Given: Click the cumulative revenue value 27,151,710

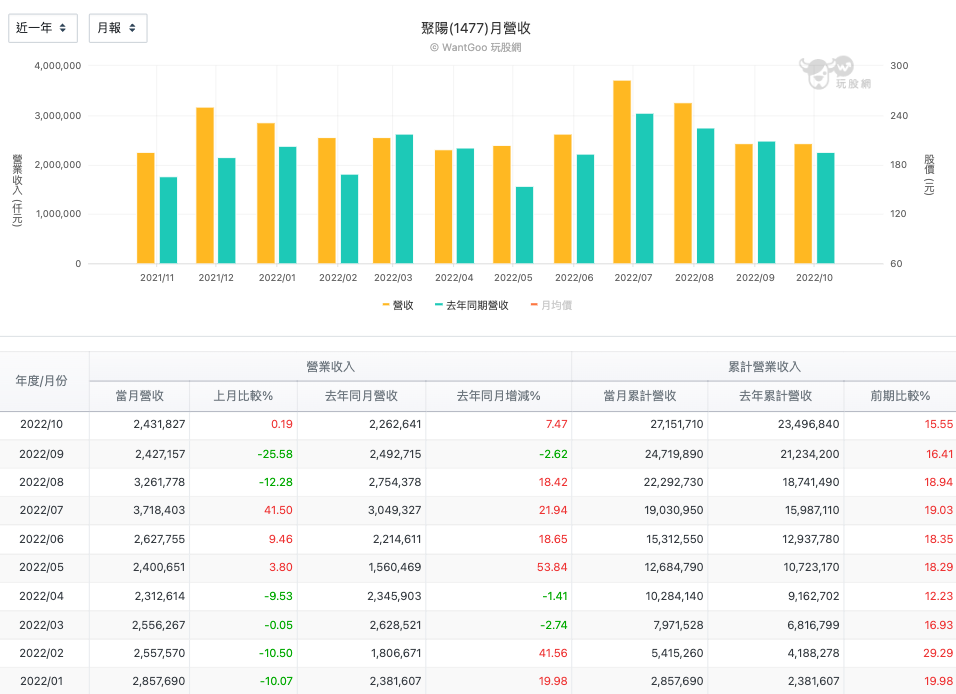Looking at the screenshot, I should (x=677, y=424).
